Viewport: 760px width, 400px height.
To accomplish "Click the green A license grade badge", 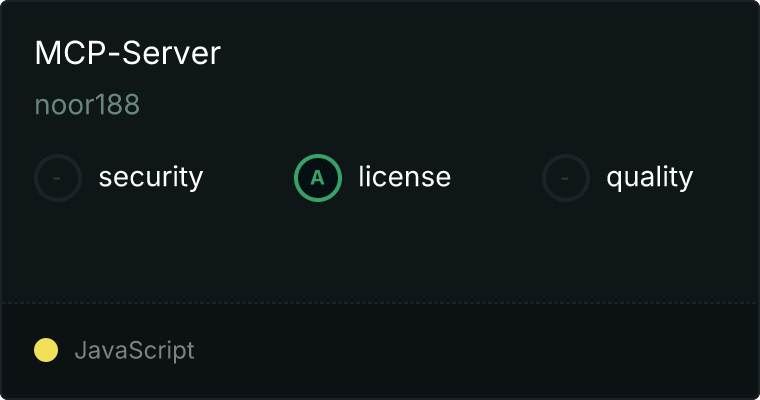I will (318, 178).
